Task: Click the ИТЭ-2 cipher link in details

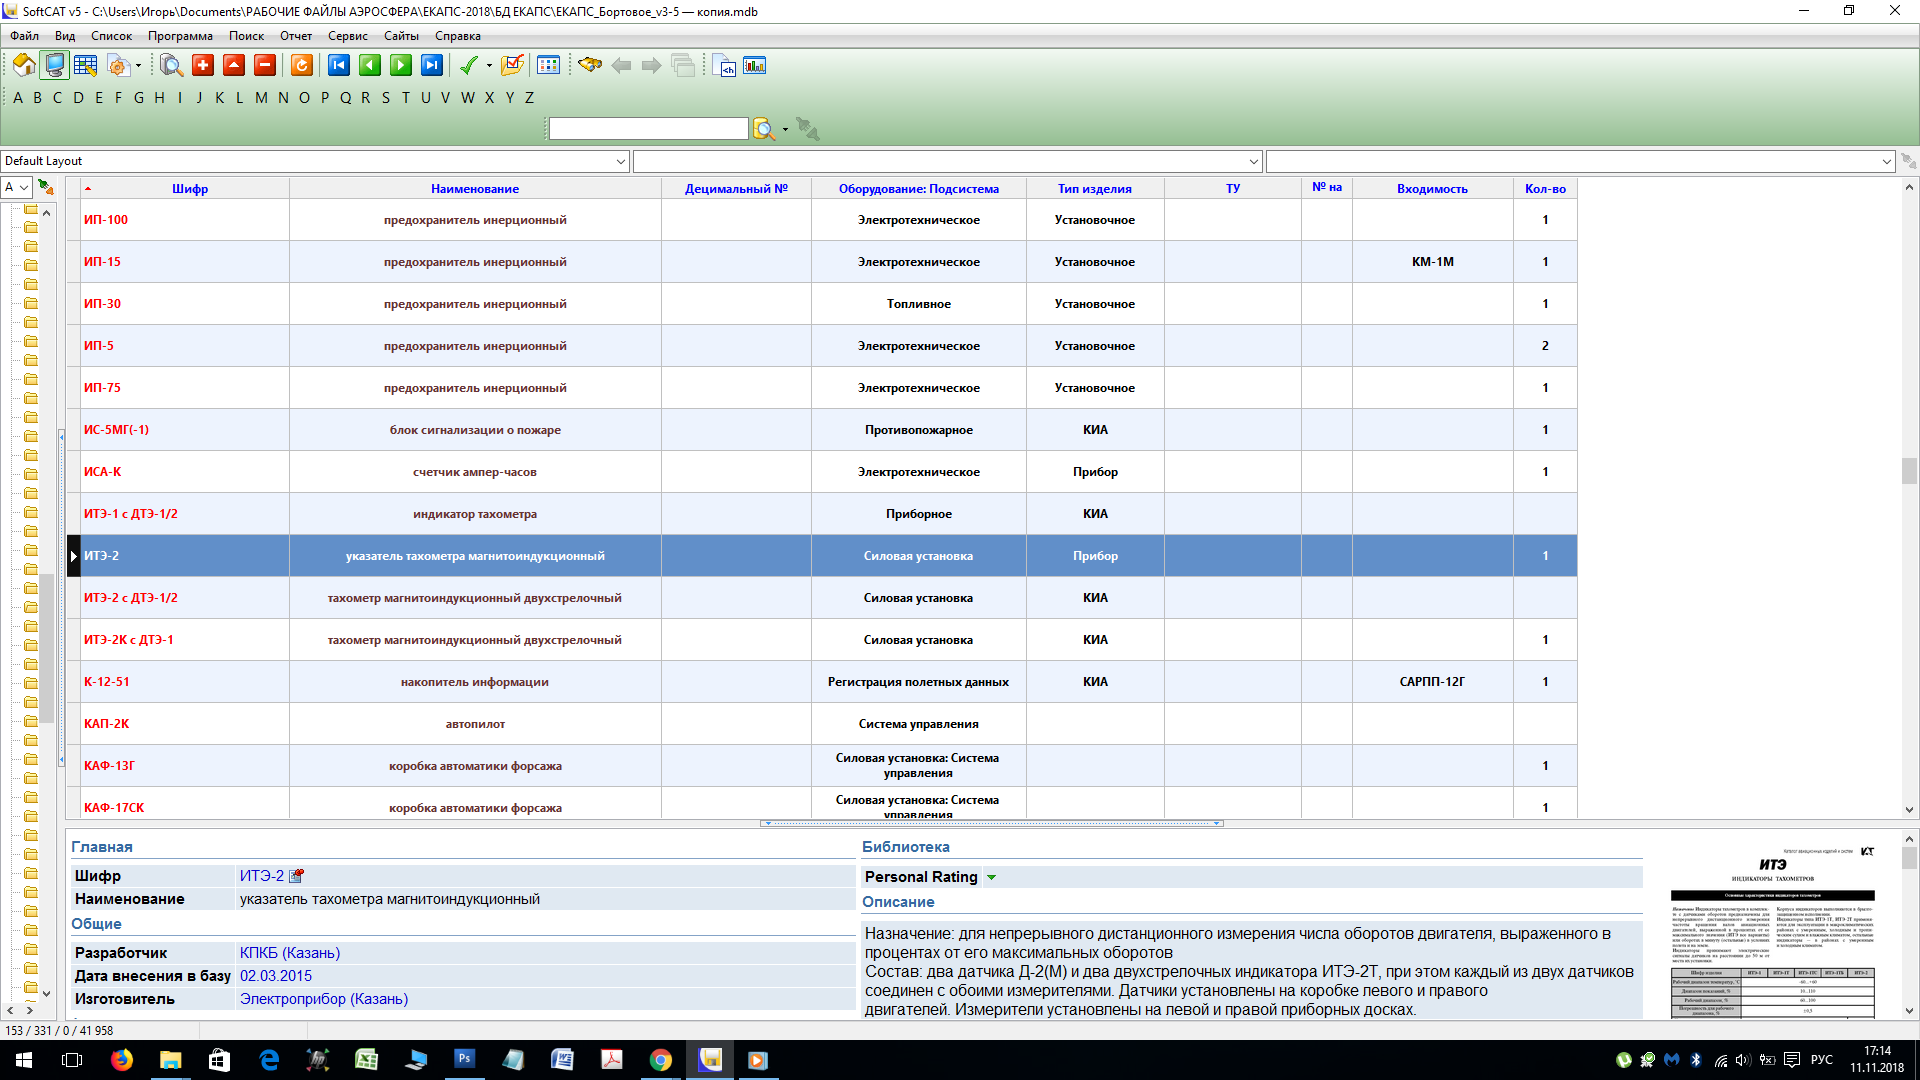Action: coord(262,876)
